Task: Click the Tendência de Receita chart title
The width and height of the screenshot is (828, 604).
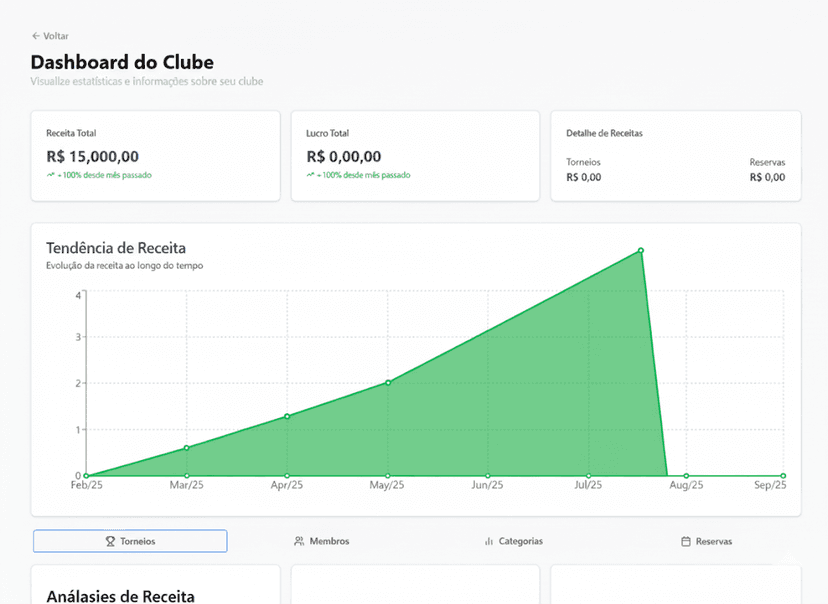Action: (x=116, y=248)
